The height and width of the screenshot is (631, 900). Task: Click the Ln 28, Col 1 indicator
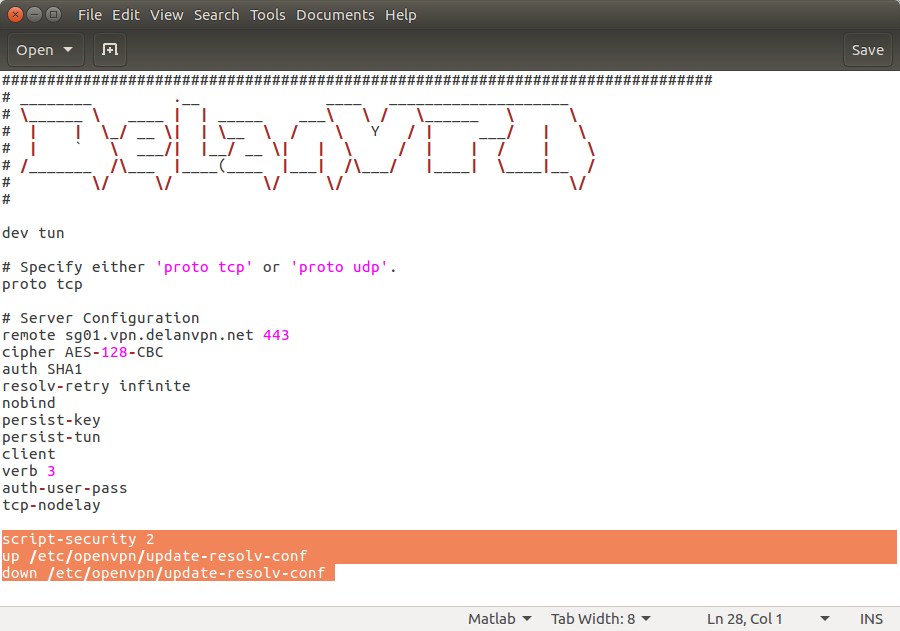[744, 619]
